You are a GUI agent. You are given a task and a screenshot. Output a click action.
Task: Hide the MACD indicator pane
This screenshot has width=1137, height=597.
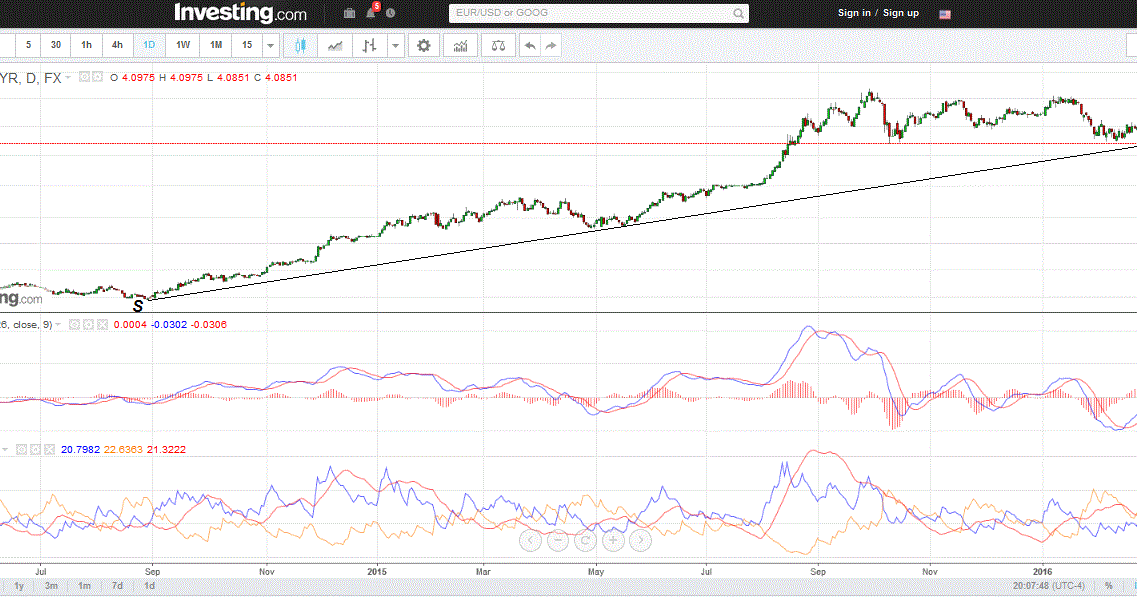click(73, 324)
